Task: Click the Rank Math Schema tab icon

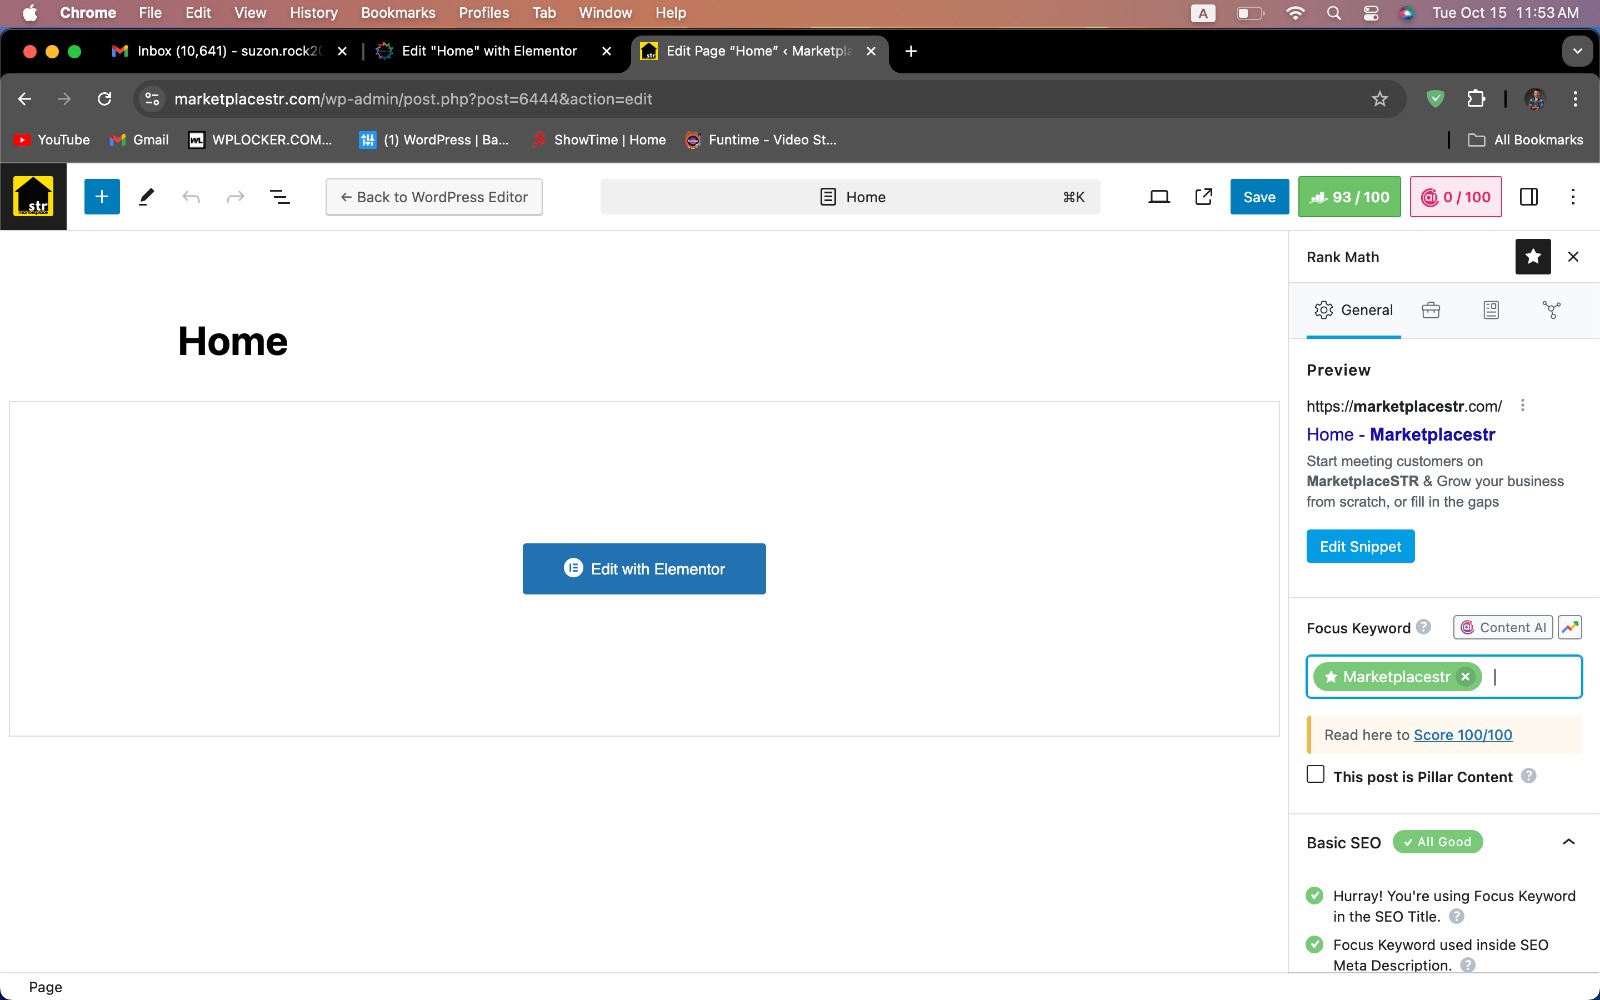Action: (1491, 310)
